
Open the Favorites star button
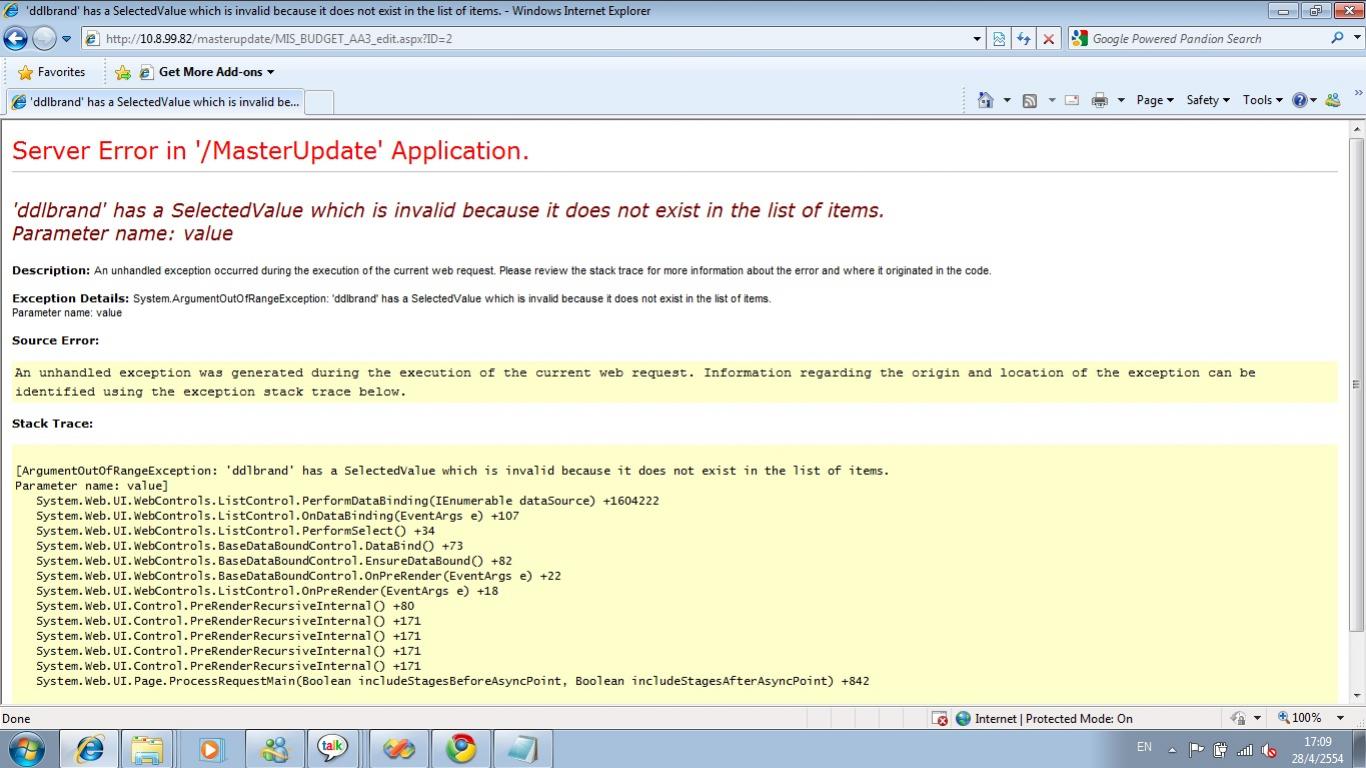pyautogui.click(x=52, y=72)
